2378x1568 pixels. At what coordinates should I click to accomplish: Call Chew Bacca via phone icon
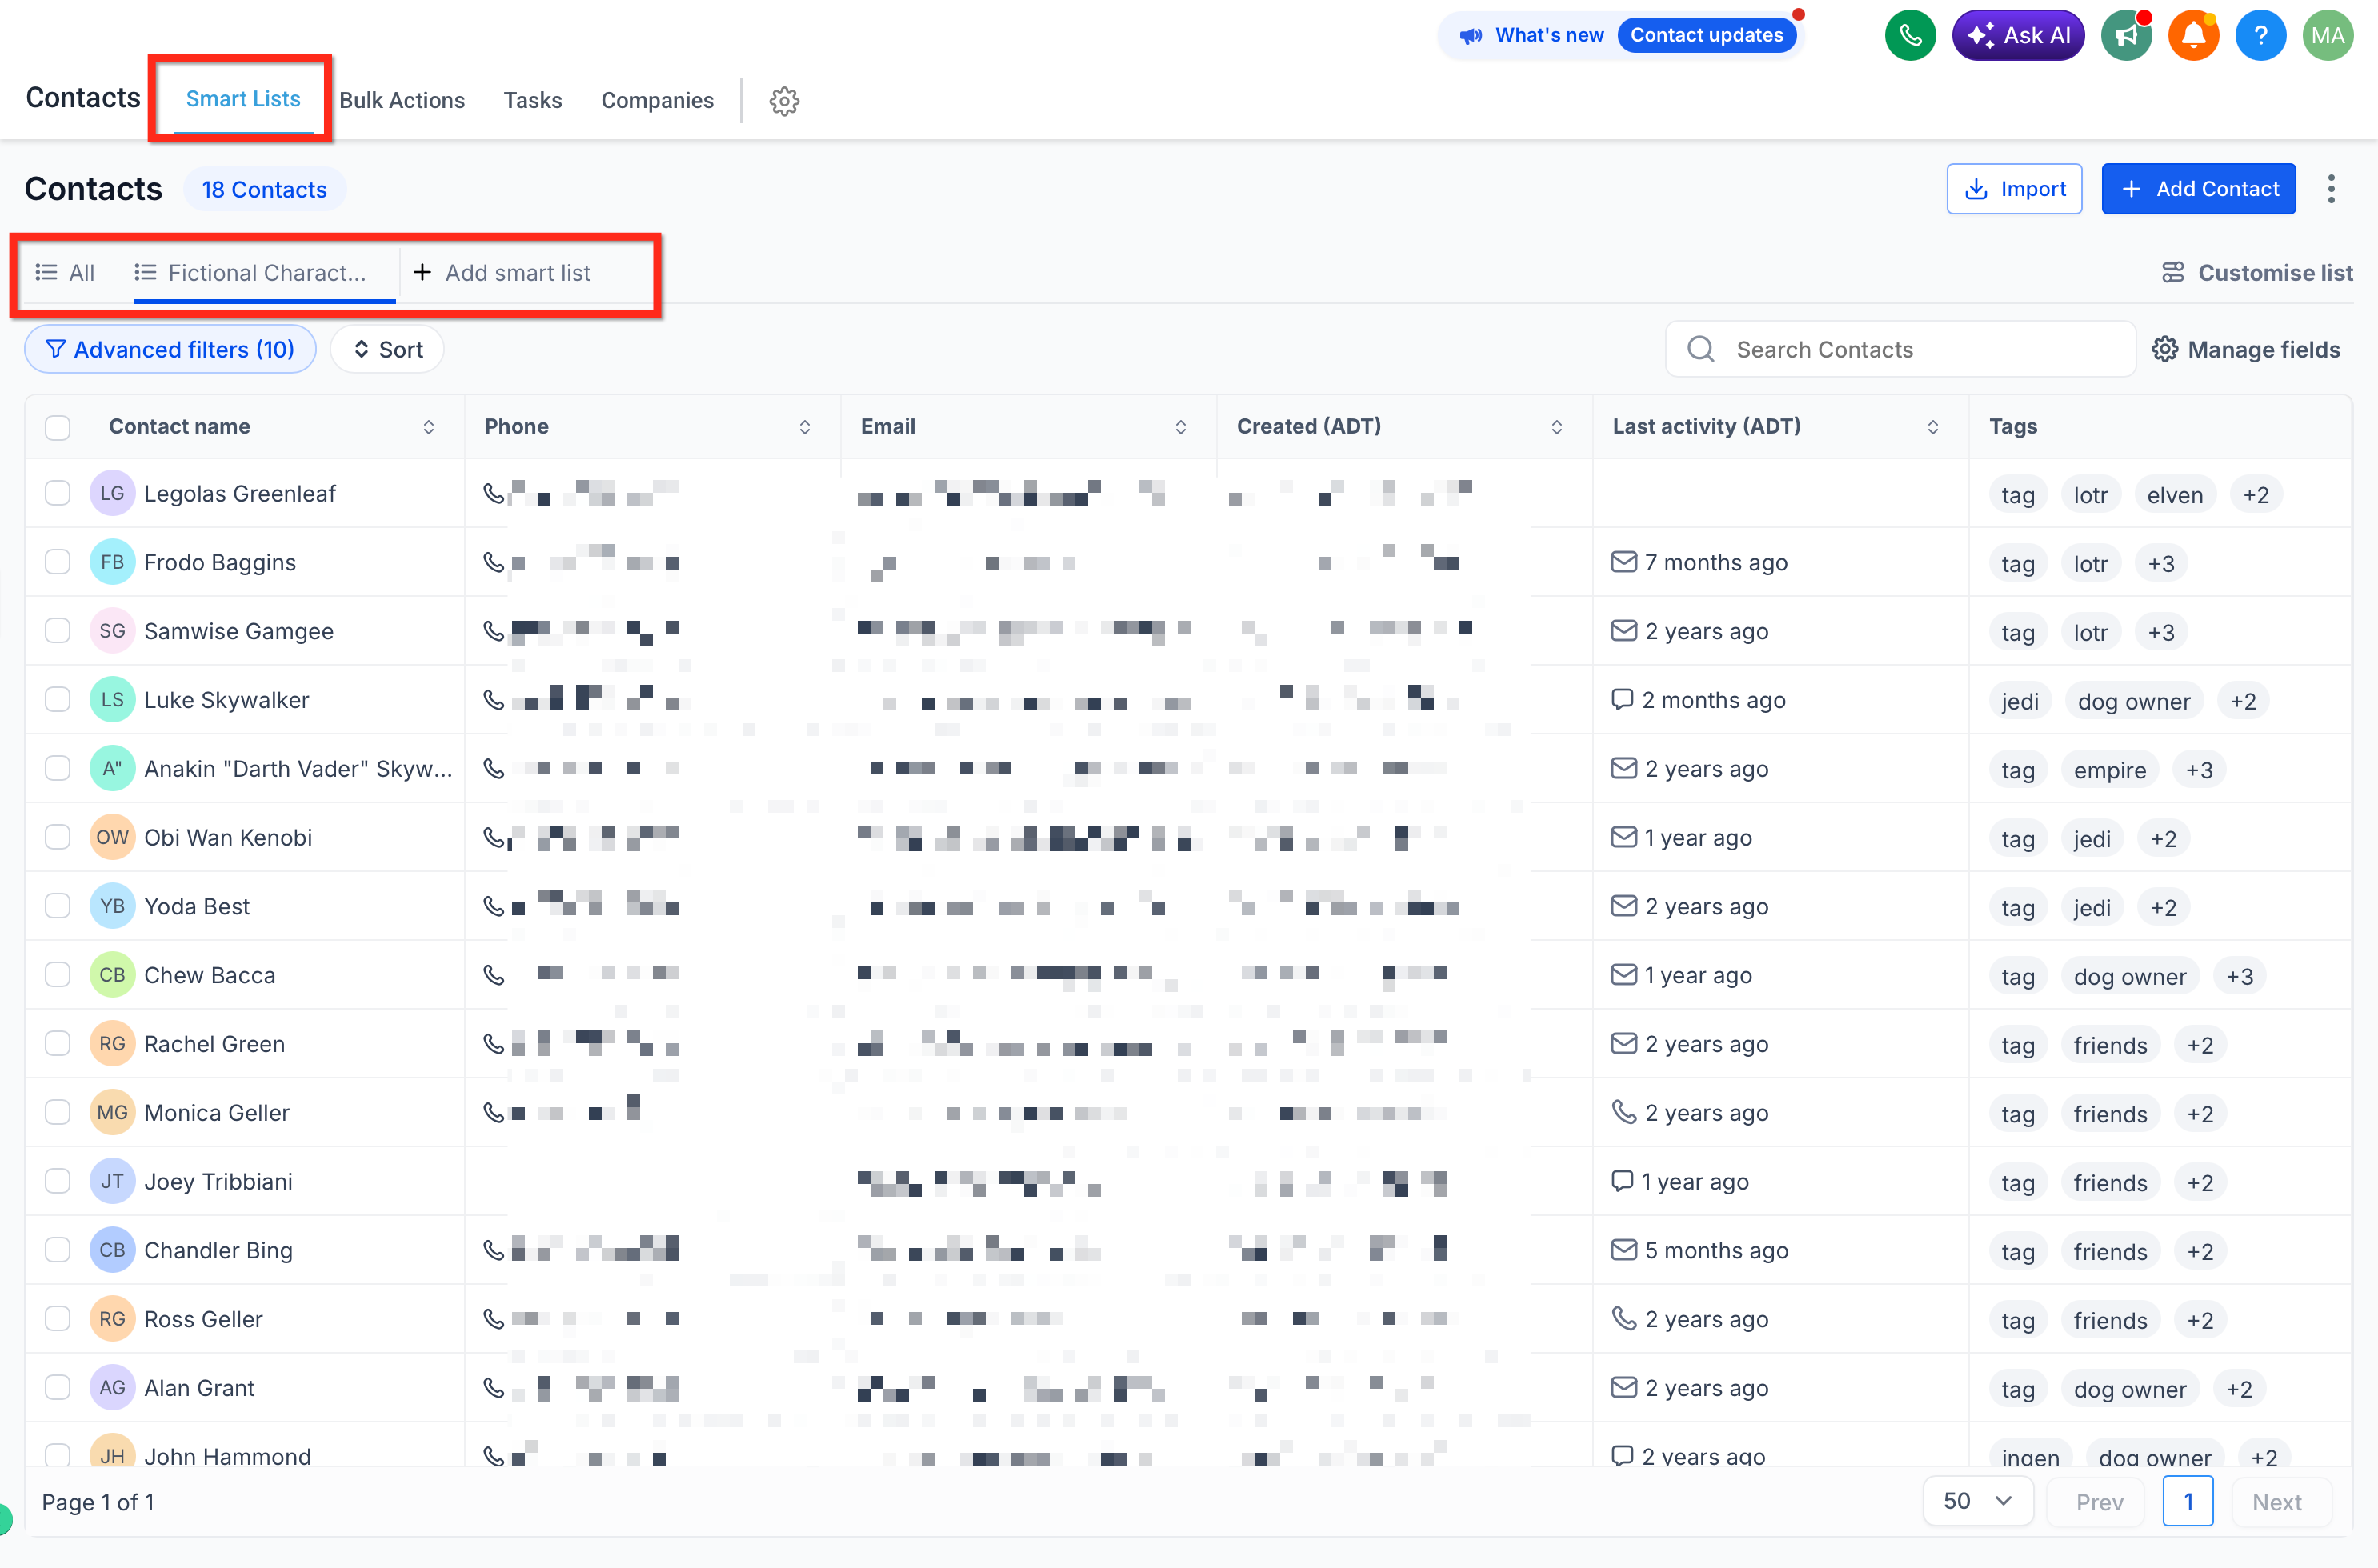(494, 975)
